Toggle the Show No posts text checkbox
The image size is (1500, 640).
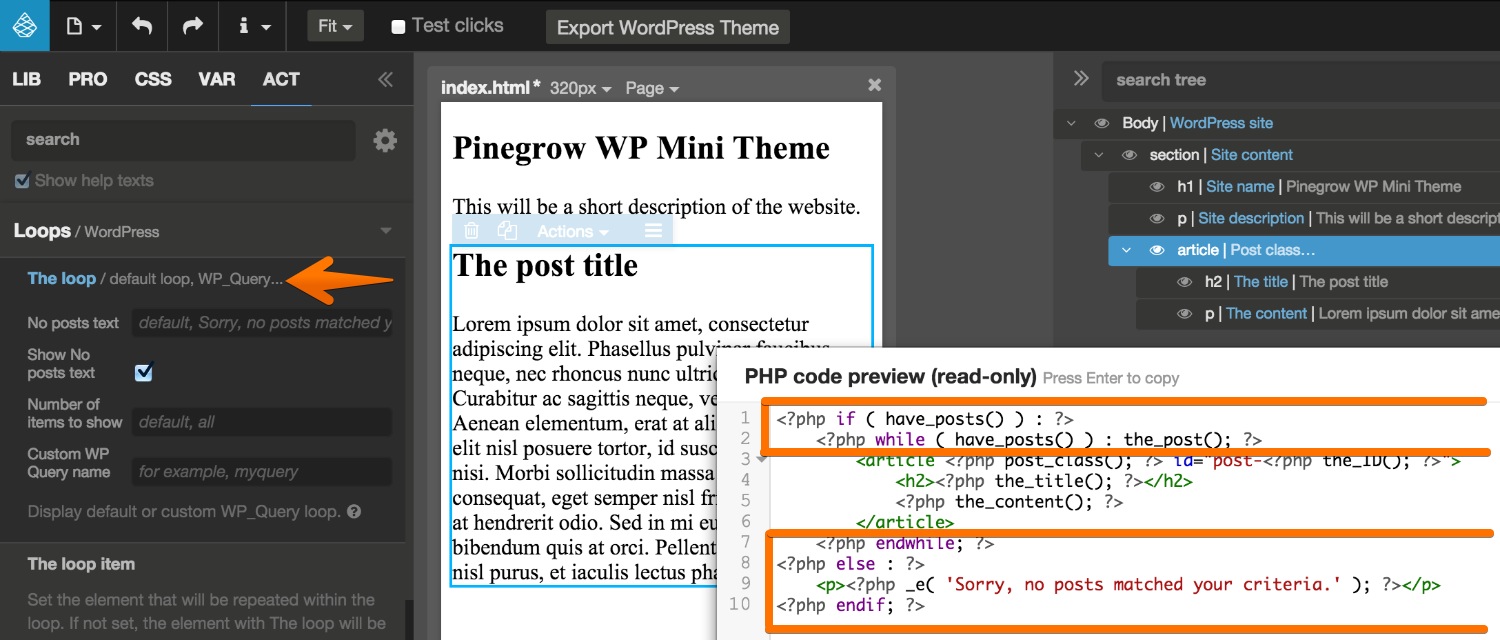[x=144, y=372]
